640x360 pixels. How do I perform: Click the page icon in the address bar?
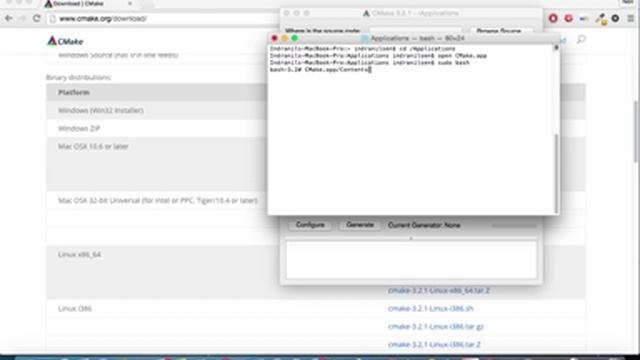(52, 19)
